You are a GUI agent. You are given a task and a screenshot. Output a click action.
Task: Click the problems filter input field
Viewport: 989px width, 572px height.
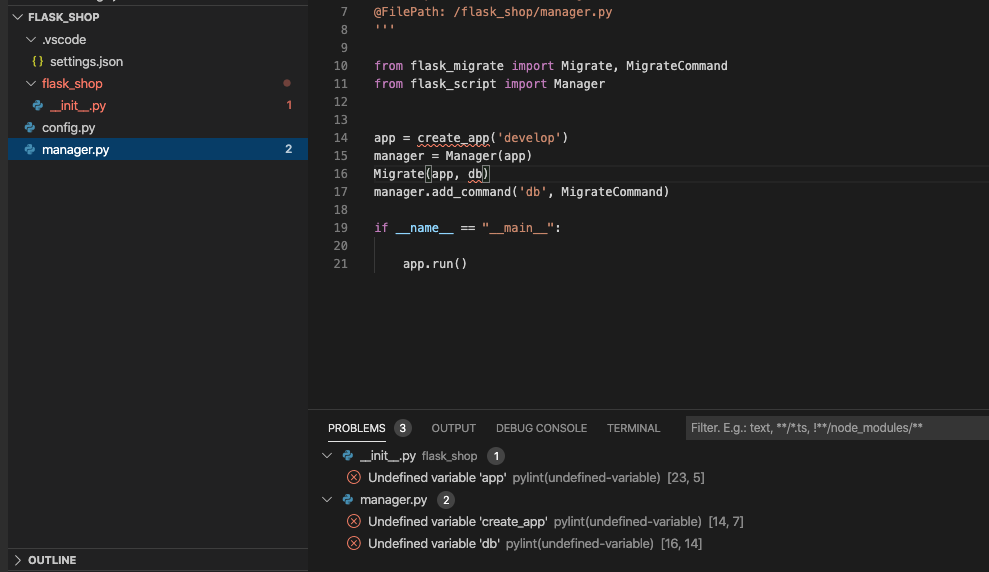(x=837, y=428)
